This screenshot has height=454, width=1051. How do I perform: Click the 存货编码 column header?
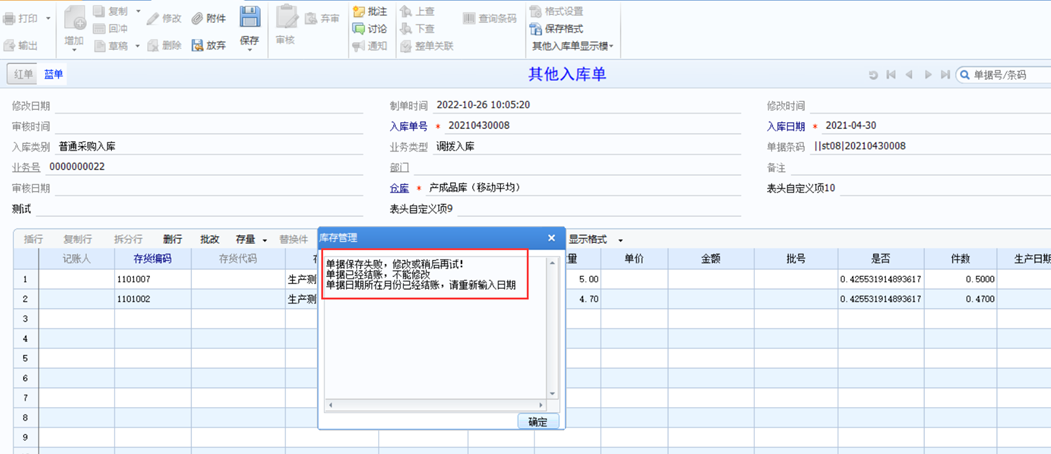[x=153, y=259]
